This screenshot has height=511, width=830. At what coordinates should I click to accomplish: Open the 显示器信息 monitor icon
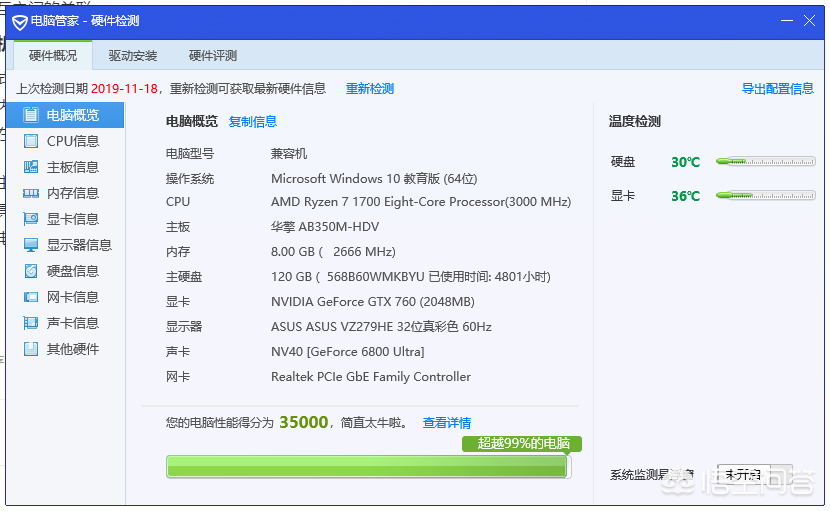(31, 245)
